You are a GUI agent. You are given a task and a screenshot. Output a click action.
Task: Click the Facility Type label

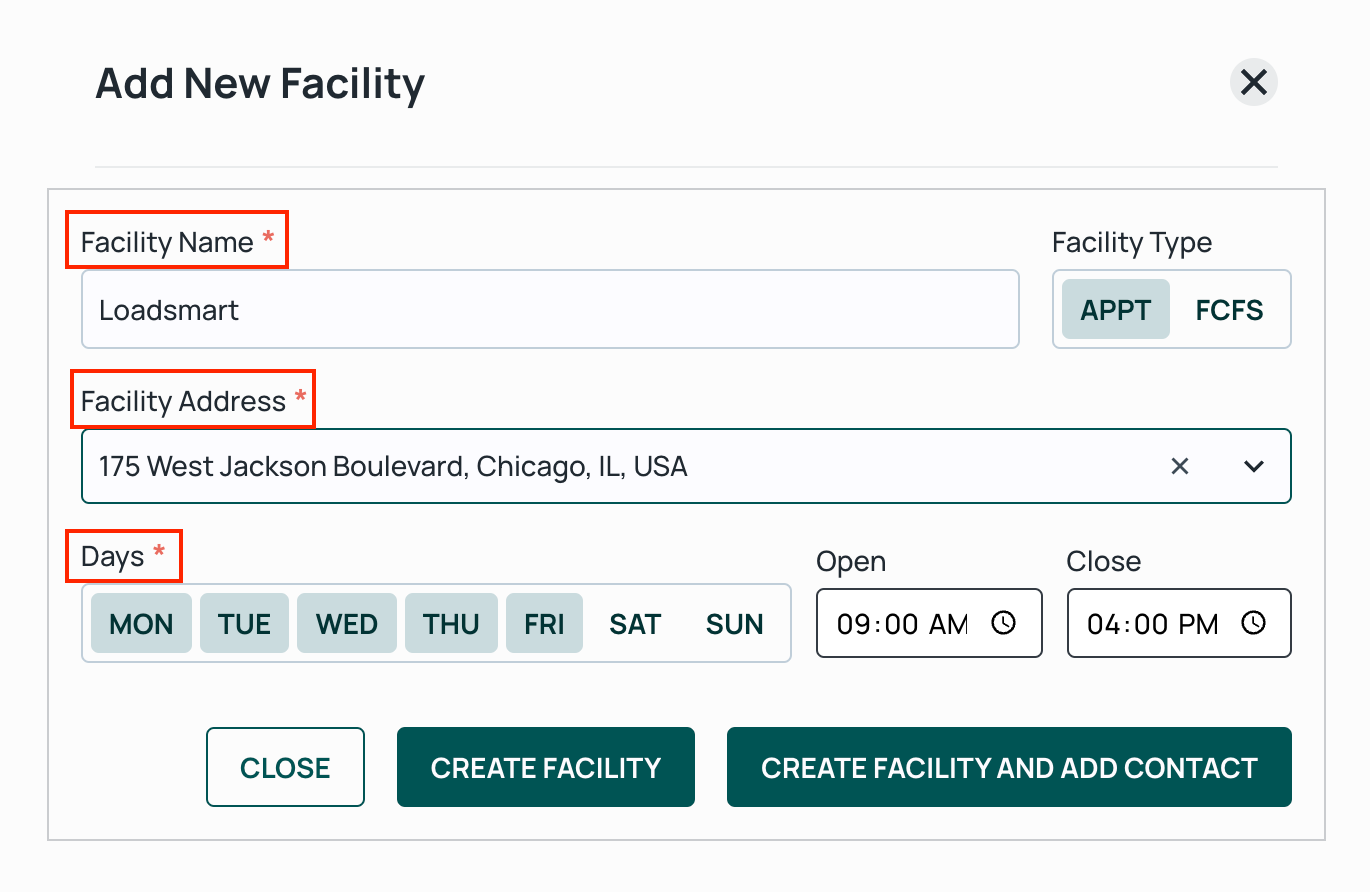coord(1132,243)
